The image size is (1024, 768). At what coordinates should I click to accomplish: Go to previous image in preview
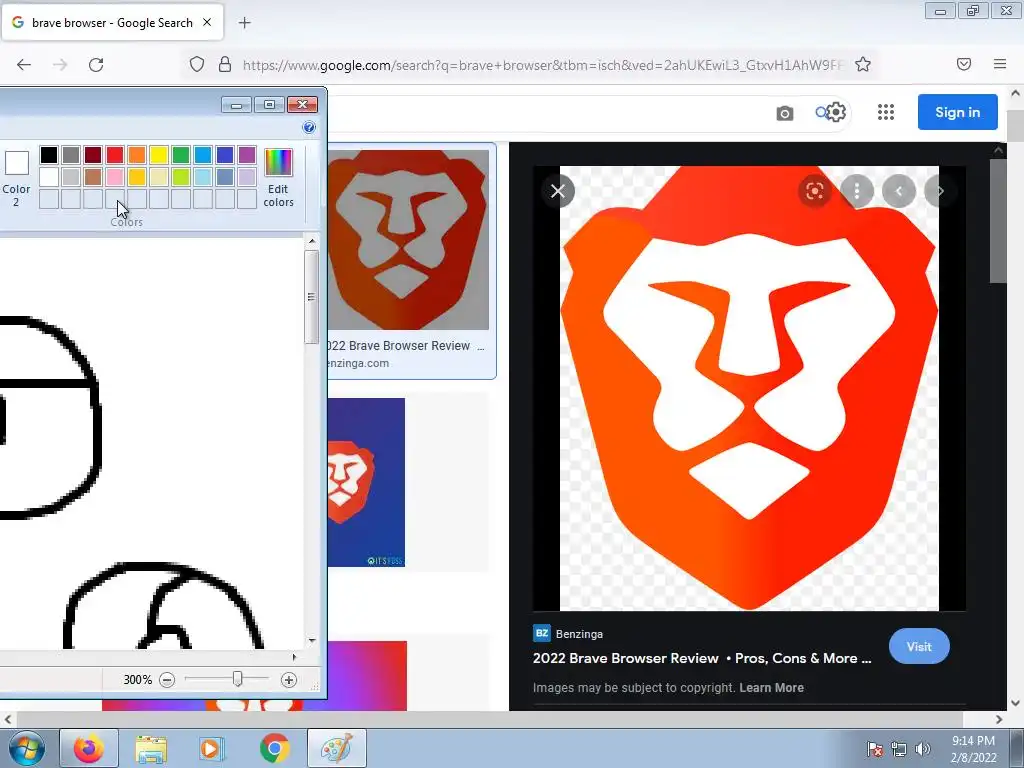coord(899,191)
